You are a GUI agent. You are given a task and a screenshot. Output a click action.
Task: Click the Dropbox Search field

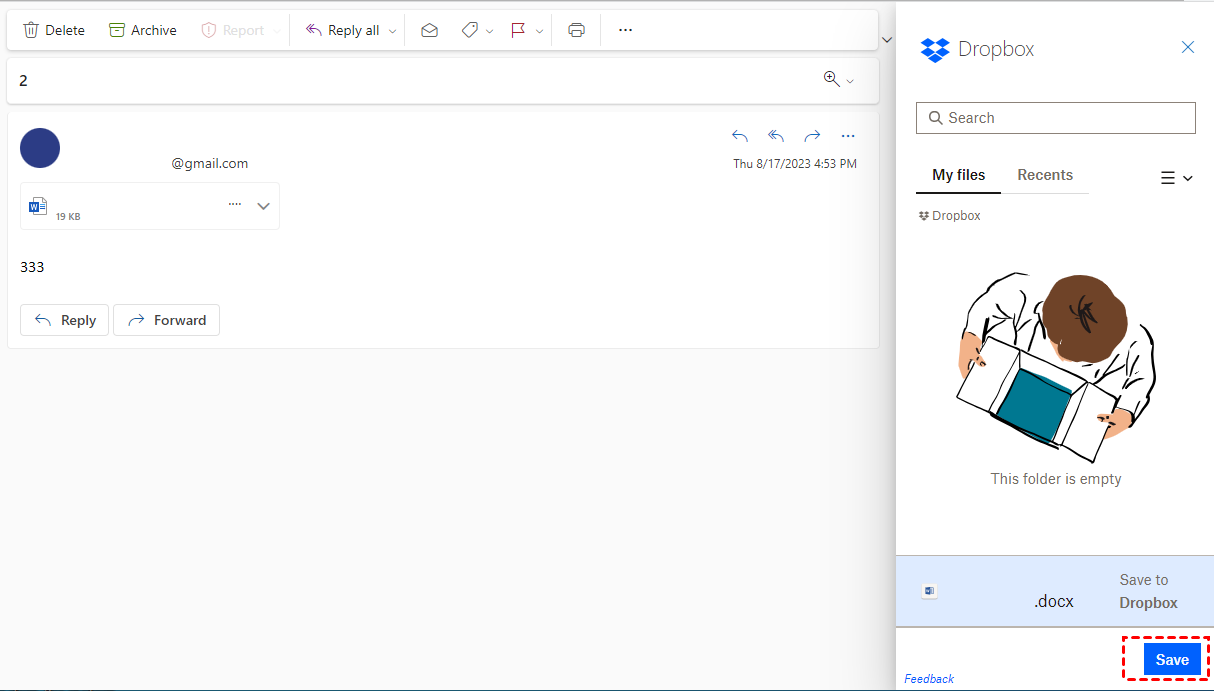point(1056,118)
